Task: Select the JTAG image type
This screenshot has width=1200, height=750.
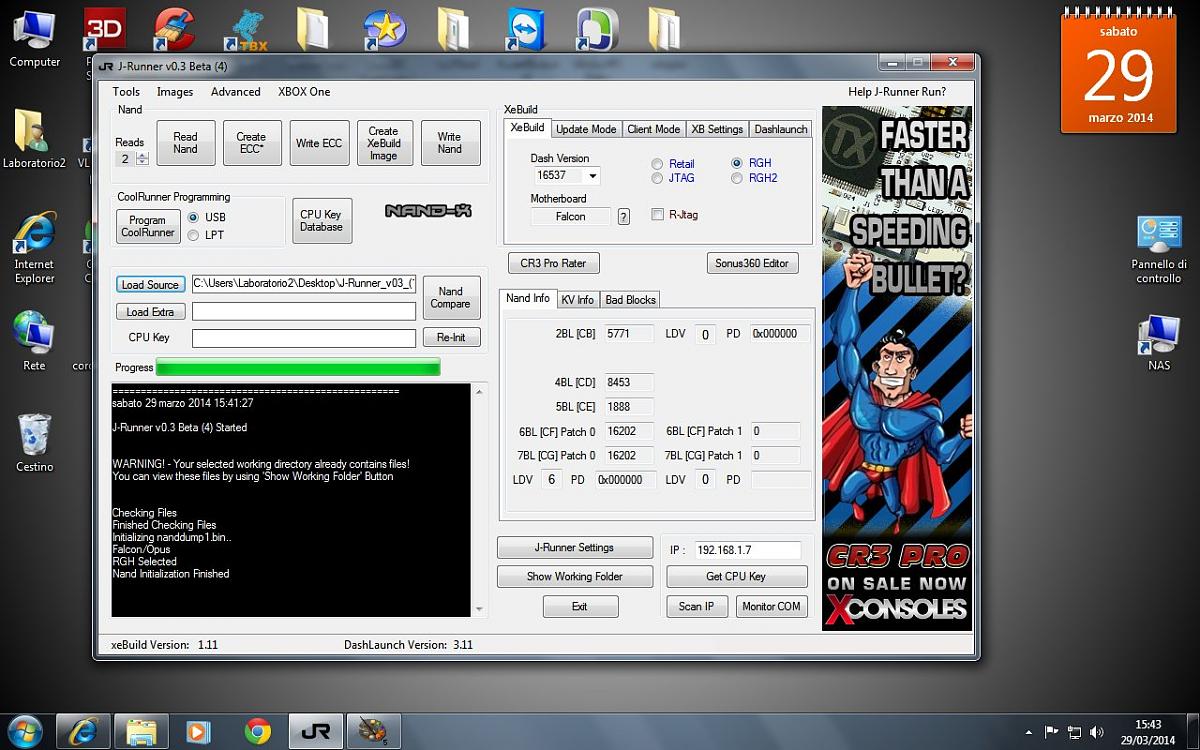Action: pos(673,178)
